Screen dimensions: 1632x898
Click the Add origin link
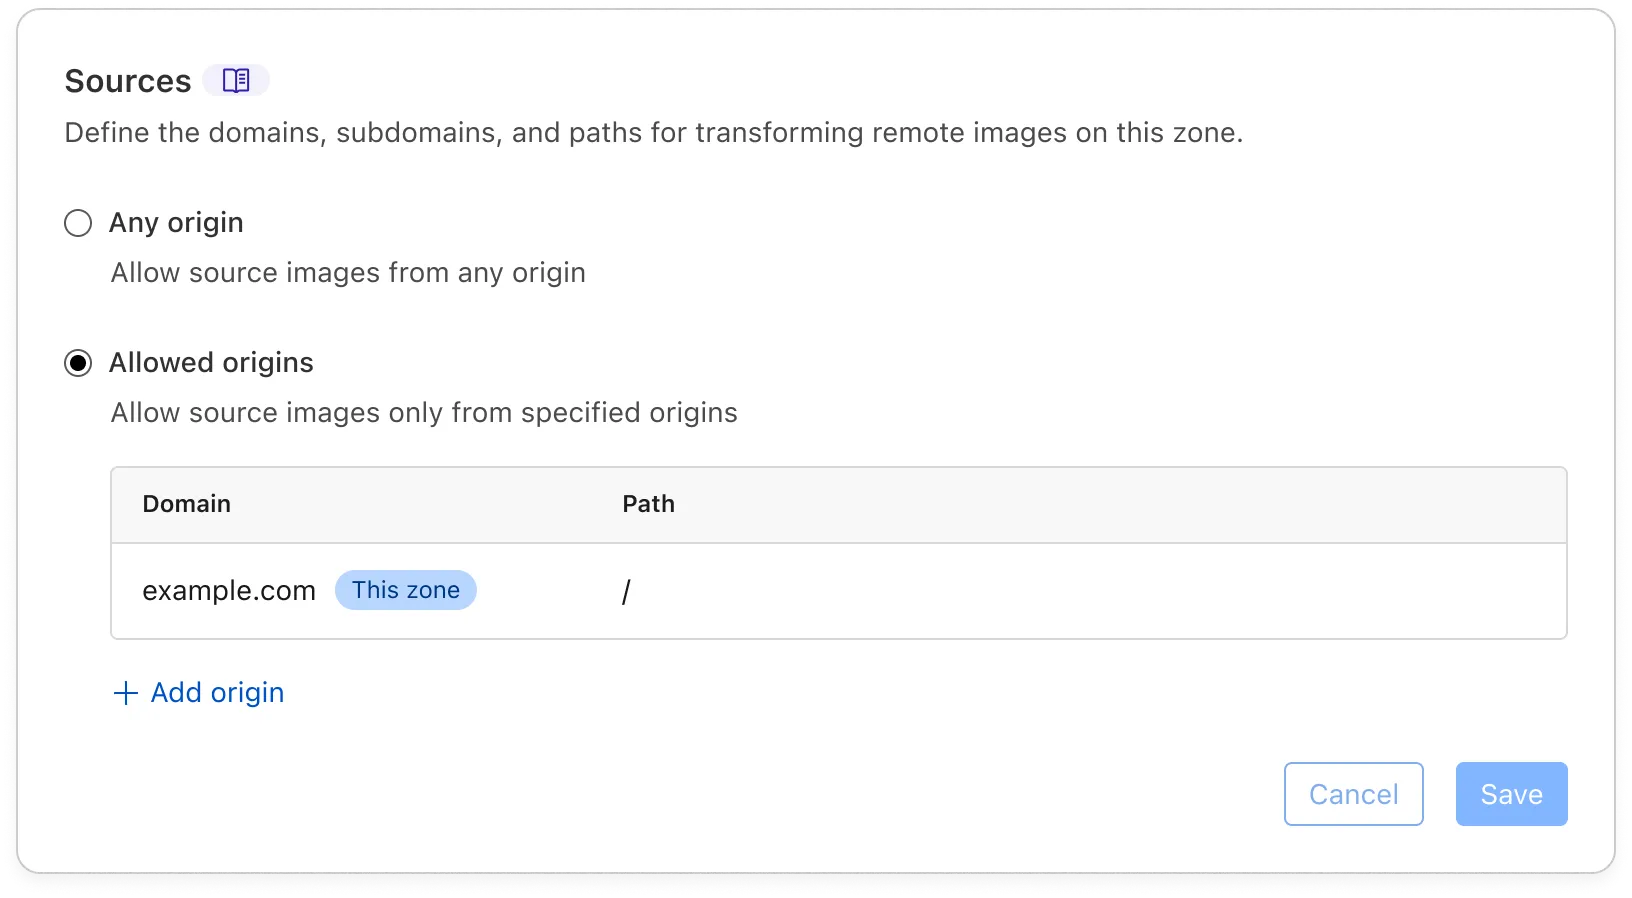click(216, 692)
